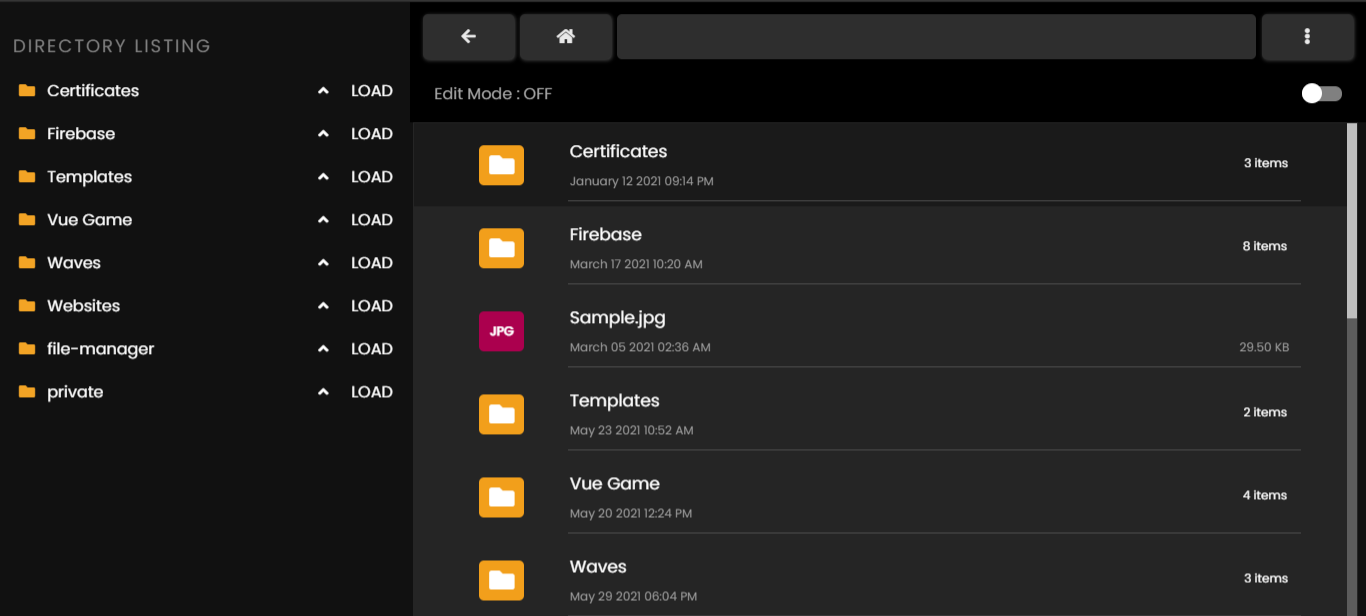Open the Sample.jpg file via its JPG icon
1366x616 pixels.
point(501,331)
